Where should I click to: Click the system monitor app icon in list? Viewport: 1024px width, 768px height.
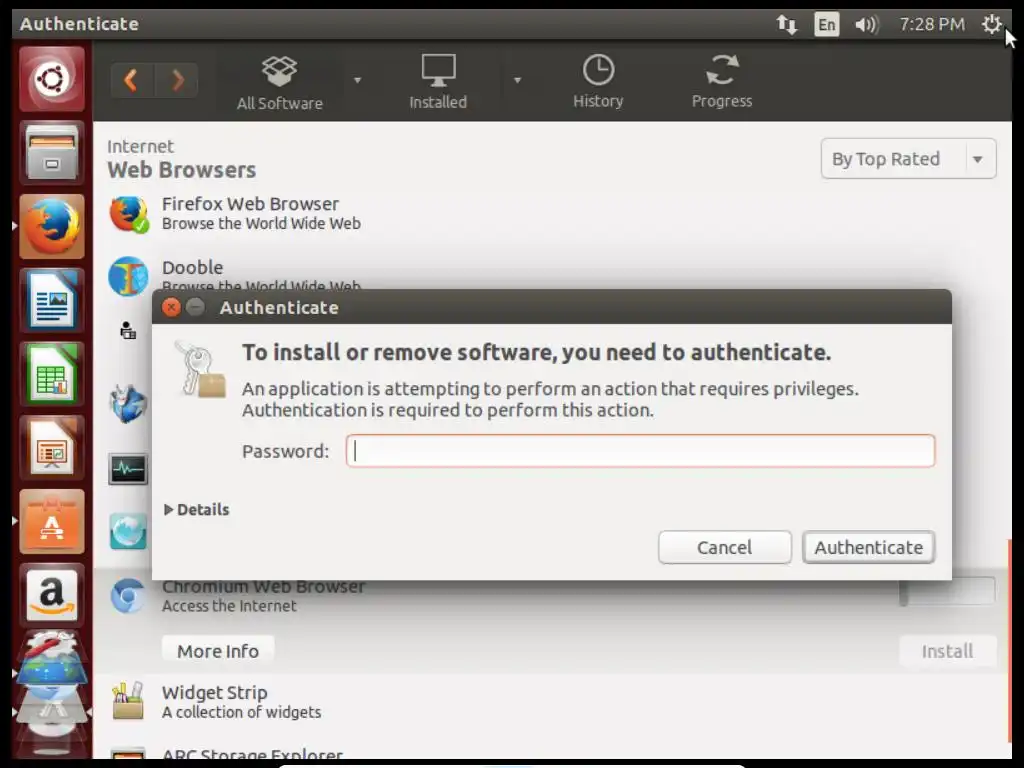[128, 469]
